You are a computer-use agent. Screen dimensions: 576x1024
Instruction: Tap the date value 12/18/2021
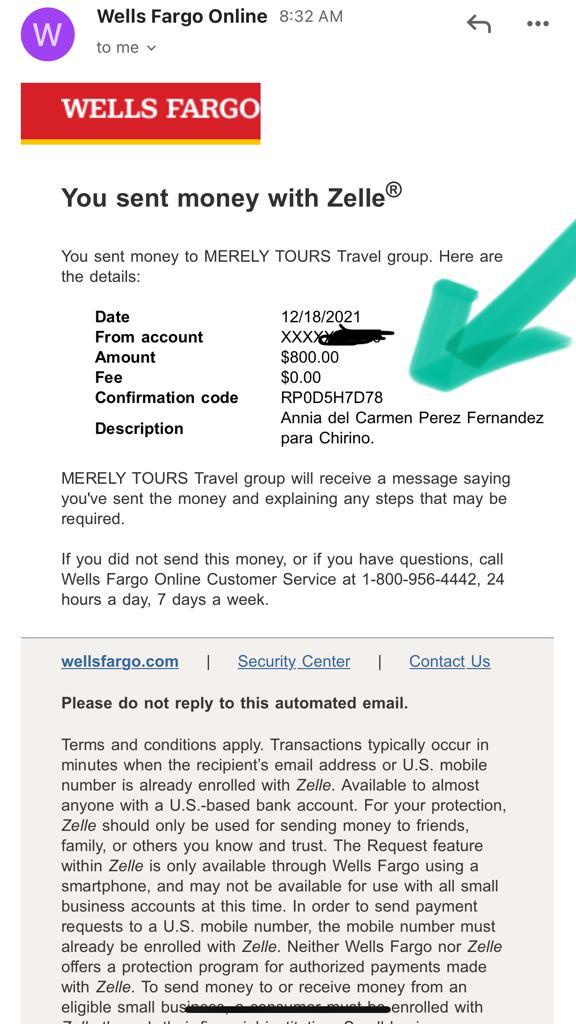(321, 317)
